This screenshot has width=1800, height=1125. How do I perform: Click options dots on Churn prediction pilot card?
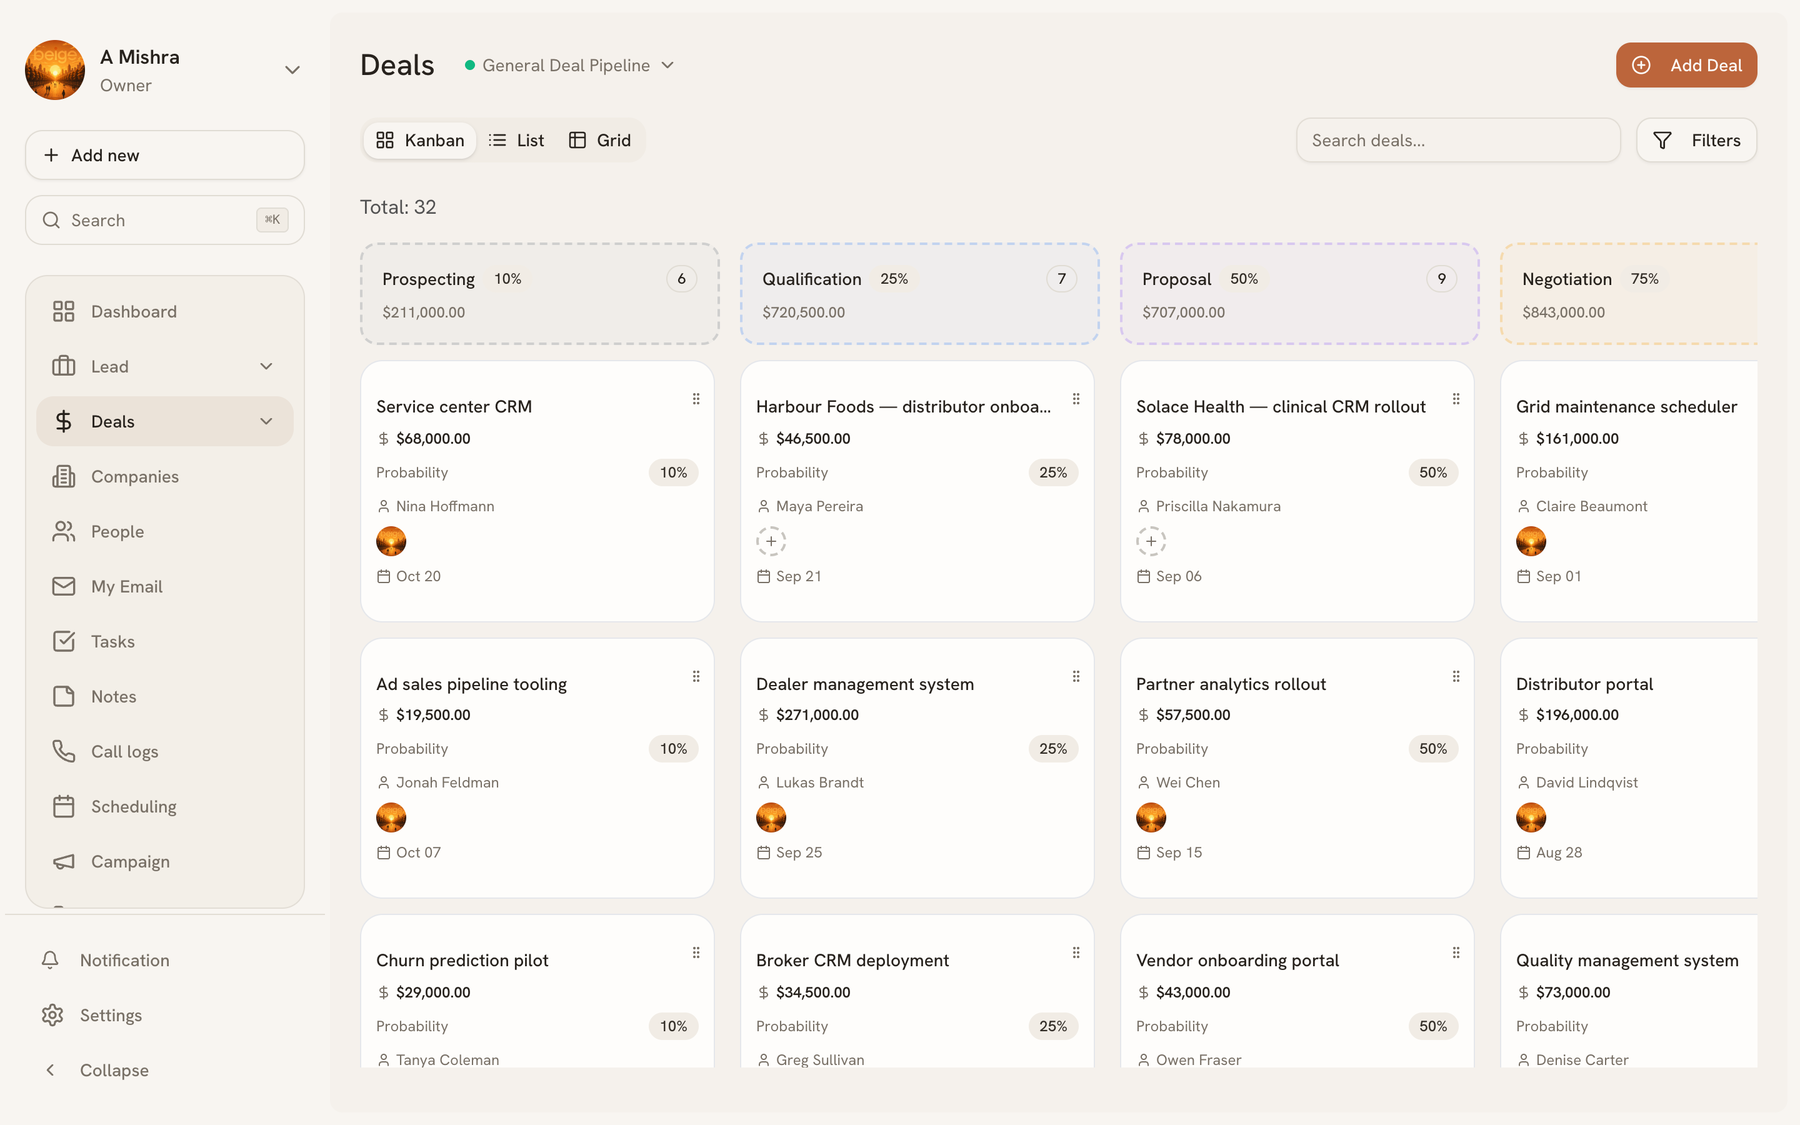pos(696,953)
